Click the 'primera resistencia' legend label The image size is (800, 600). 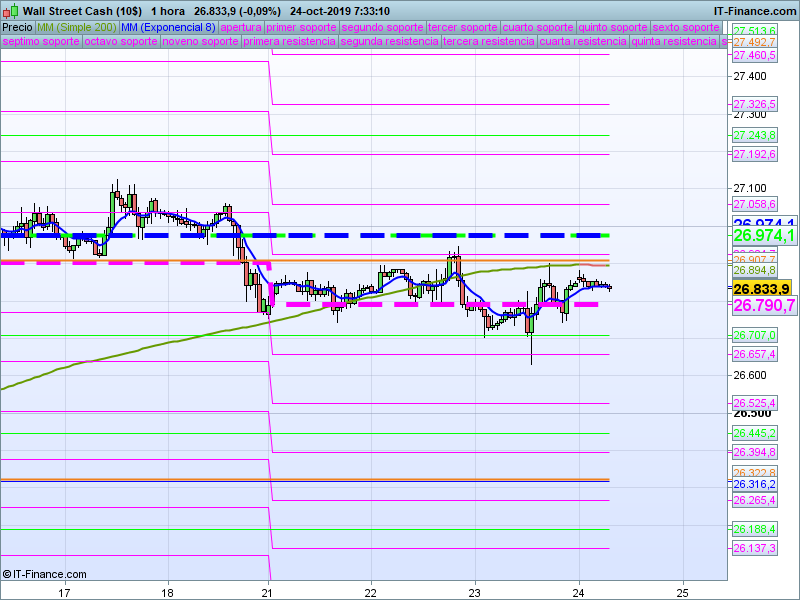pos(289,42)
